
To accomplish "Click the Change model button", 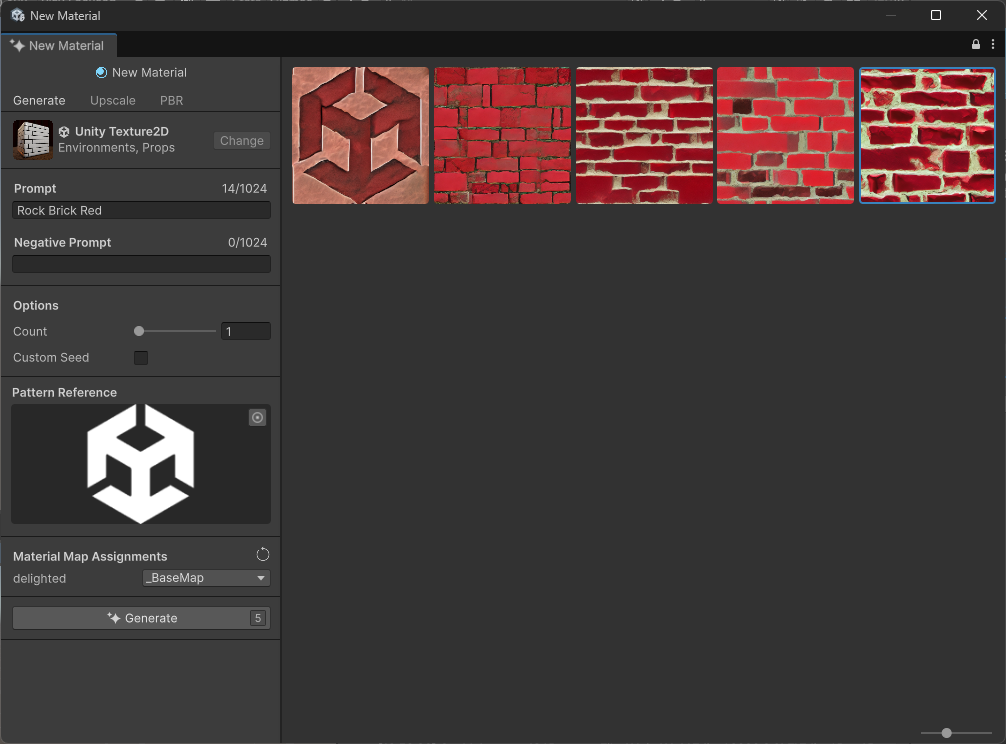I will click(x=241, y=140).
